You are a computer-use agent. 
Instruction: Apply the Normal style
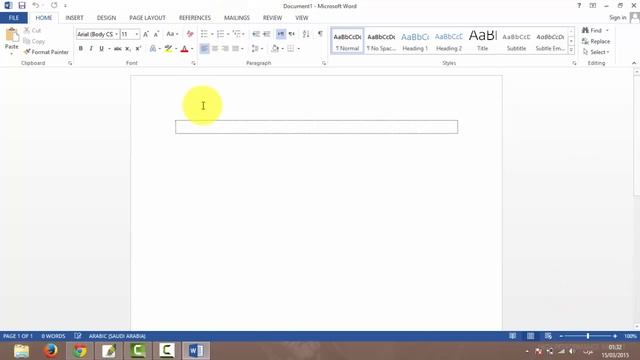(347, 41)
